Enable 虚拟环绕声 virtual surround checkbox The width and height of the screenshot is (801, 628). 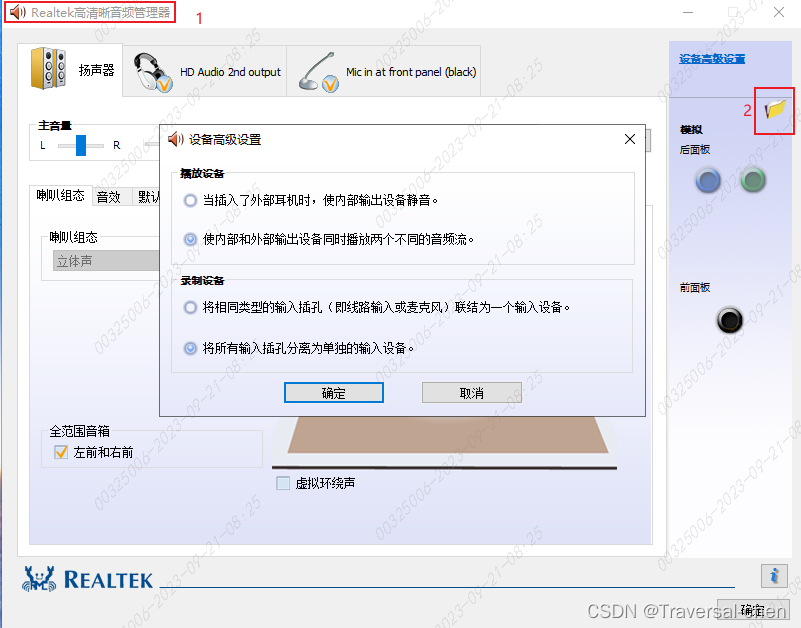tap(283, 483)
